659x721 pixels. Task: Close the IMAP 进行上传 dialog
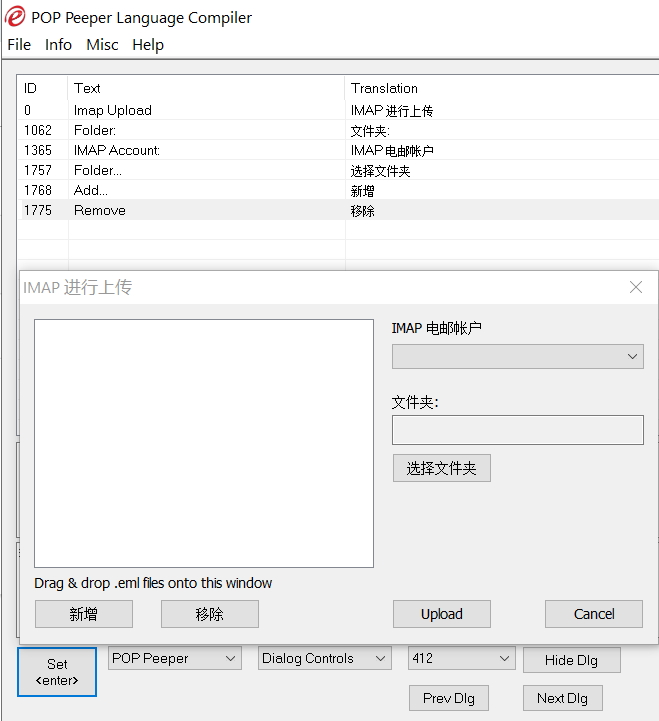point(636,287)
